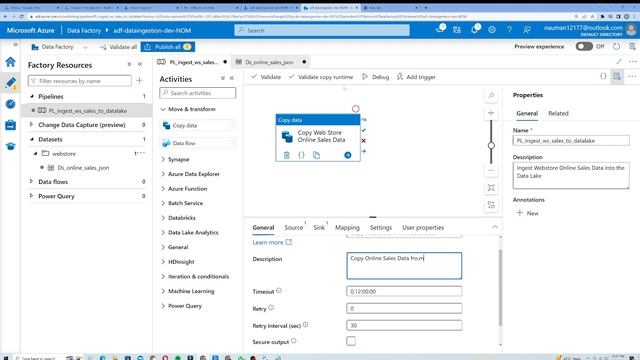Open the help question mark icon
This screenshot has width=640, height=360.
tap(509, 30)
